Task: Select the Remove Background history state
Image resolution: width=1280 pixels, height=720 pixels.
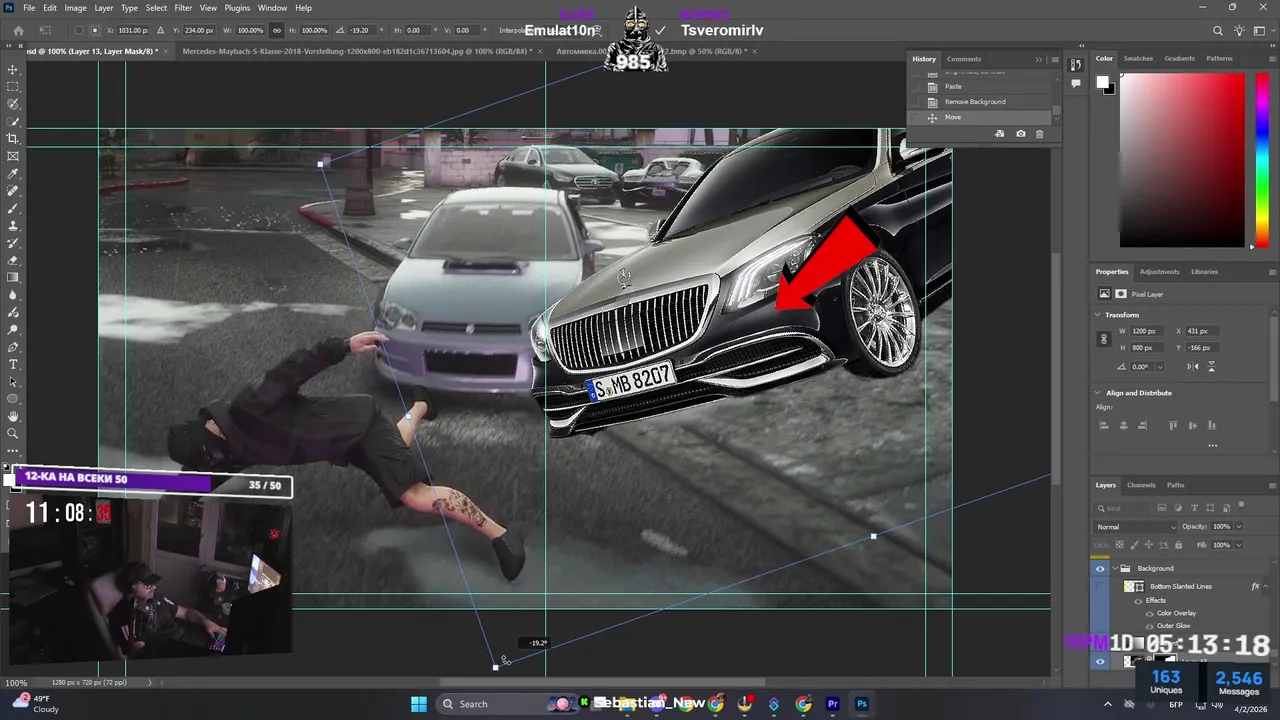Action: tap(974, 102)
